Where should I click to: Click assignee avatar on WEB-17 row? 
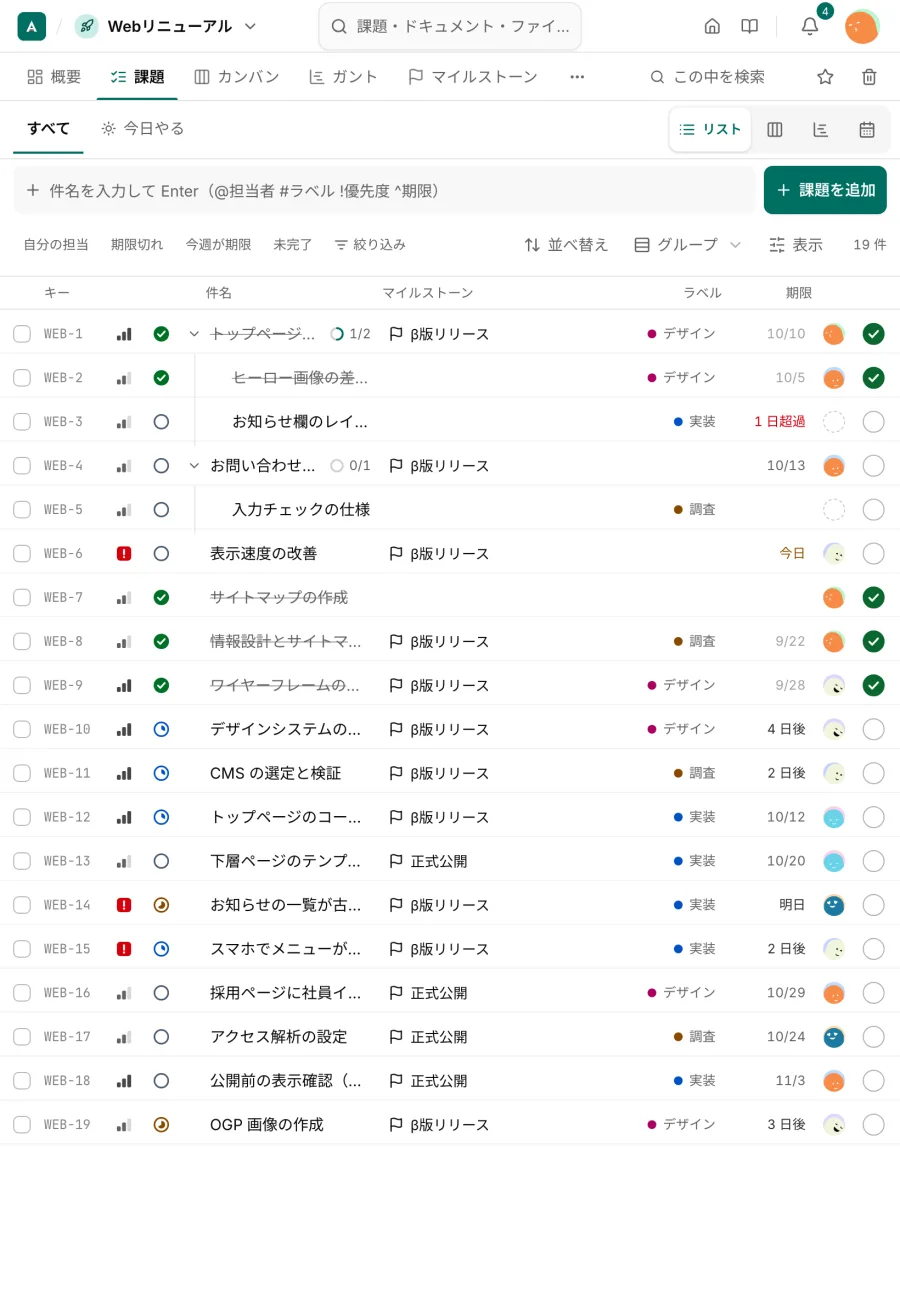pyautogui.click(x=833, y=1036)
